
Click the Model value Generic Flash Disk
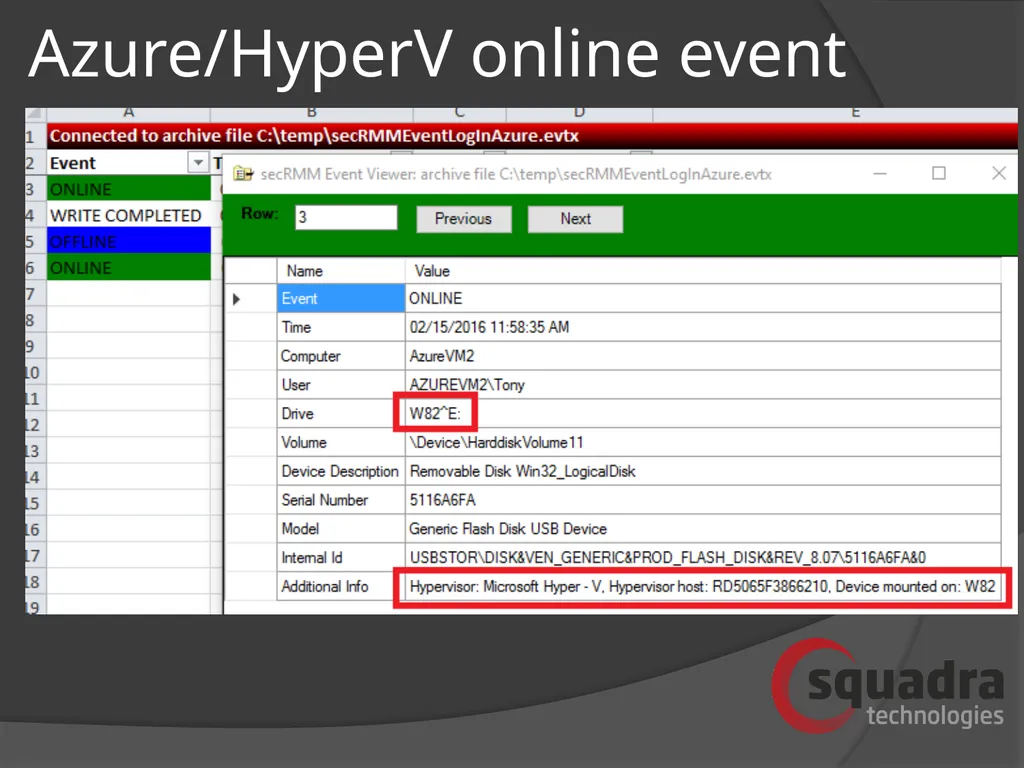click(703, 528)
